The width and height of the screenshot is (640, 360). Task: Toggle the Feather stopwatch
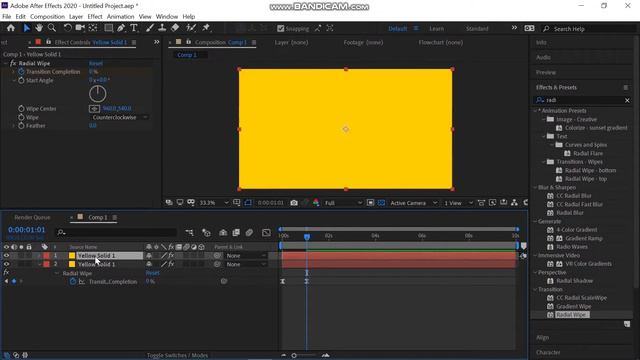21,126
